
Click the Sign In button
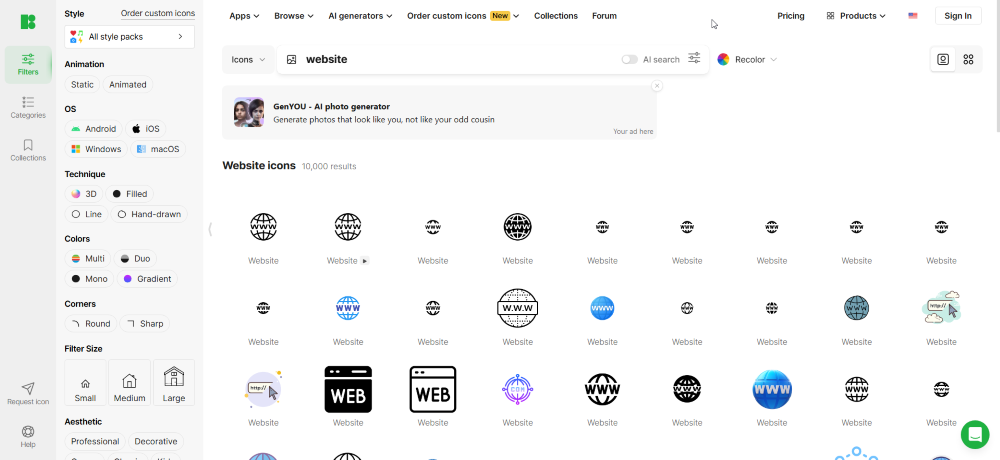pos(958,16)
